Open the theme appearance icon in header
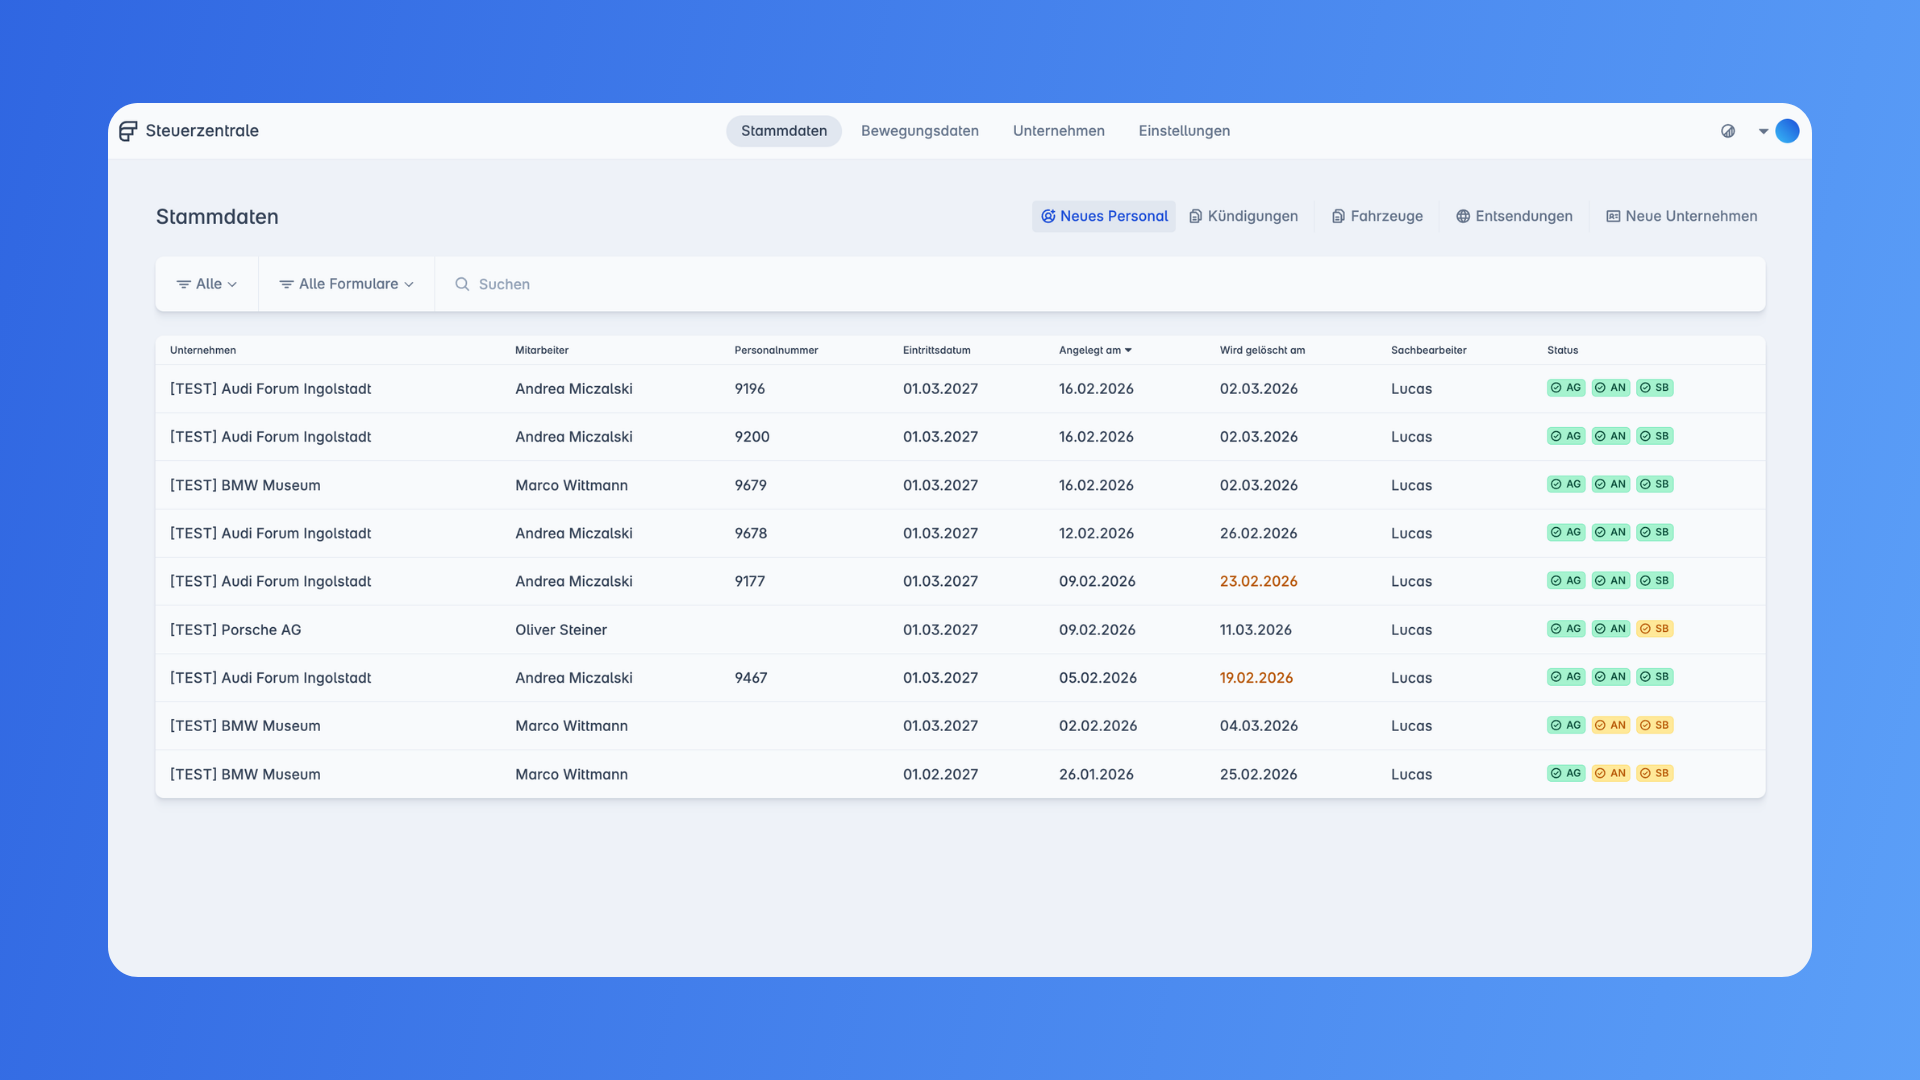 [x=1728, y=131]
